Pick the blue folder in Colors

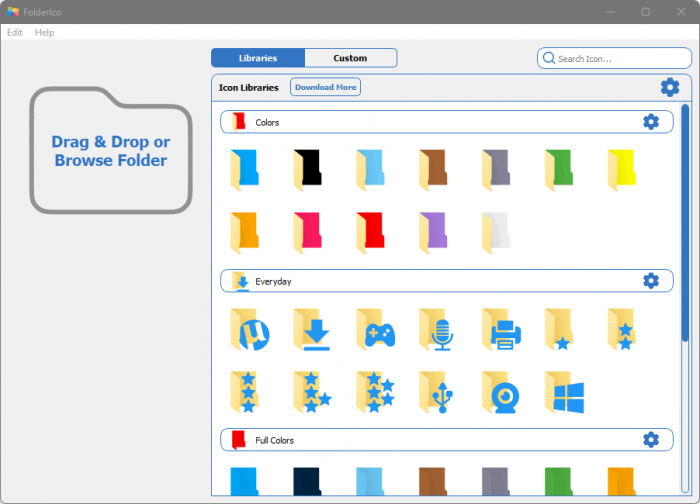245,170
